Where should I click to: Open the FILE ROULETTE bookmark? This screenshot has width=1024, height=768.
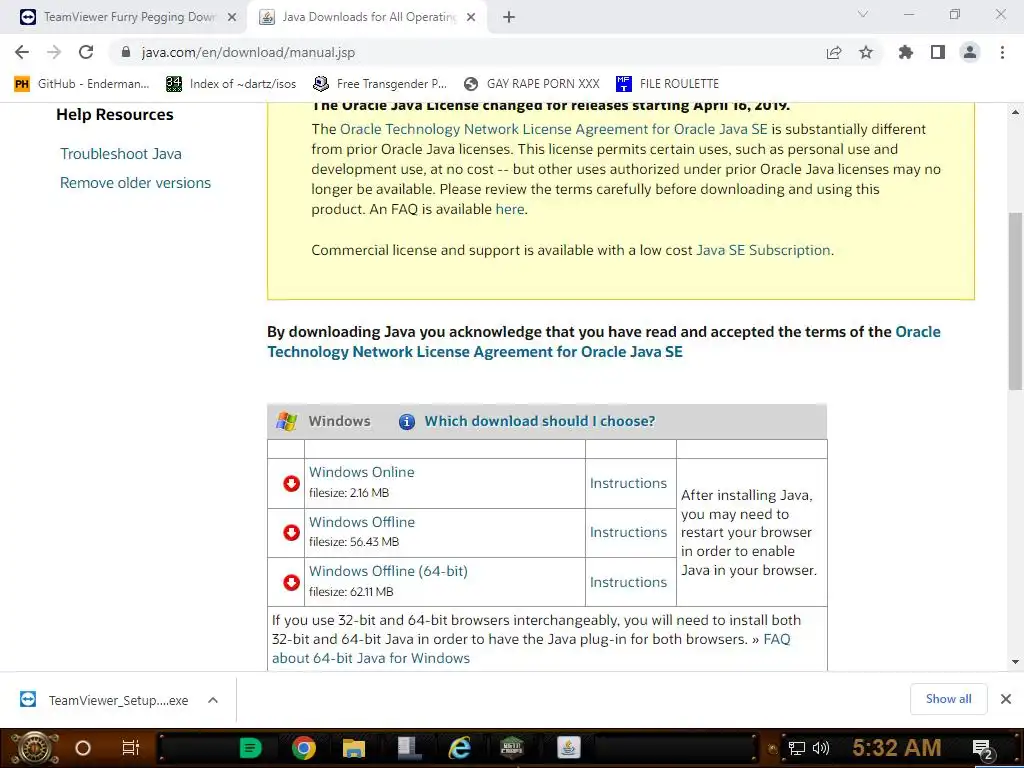click(667, 84)
